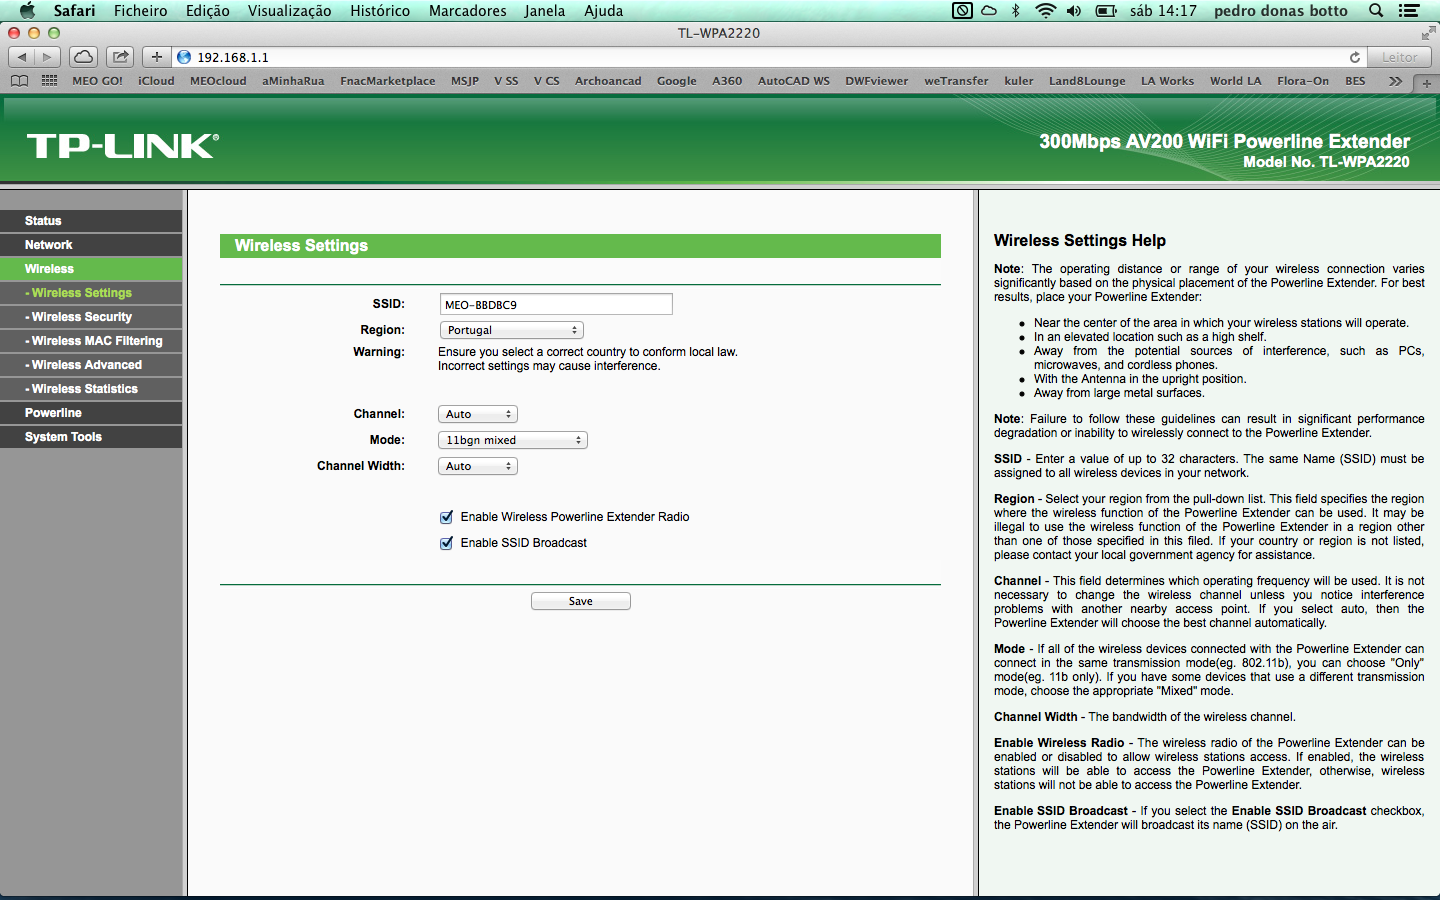Open the Visualização menu
The width and height of the screenshot is (1440, 900).
coord(290,11)
